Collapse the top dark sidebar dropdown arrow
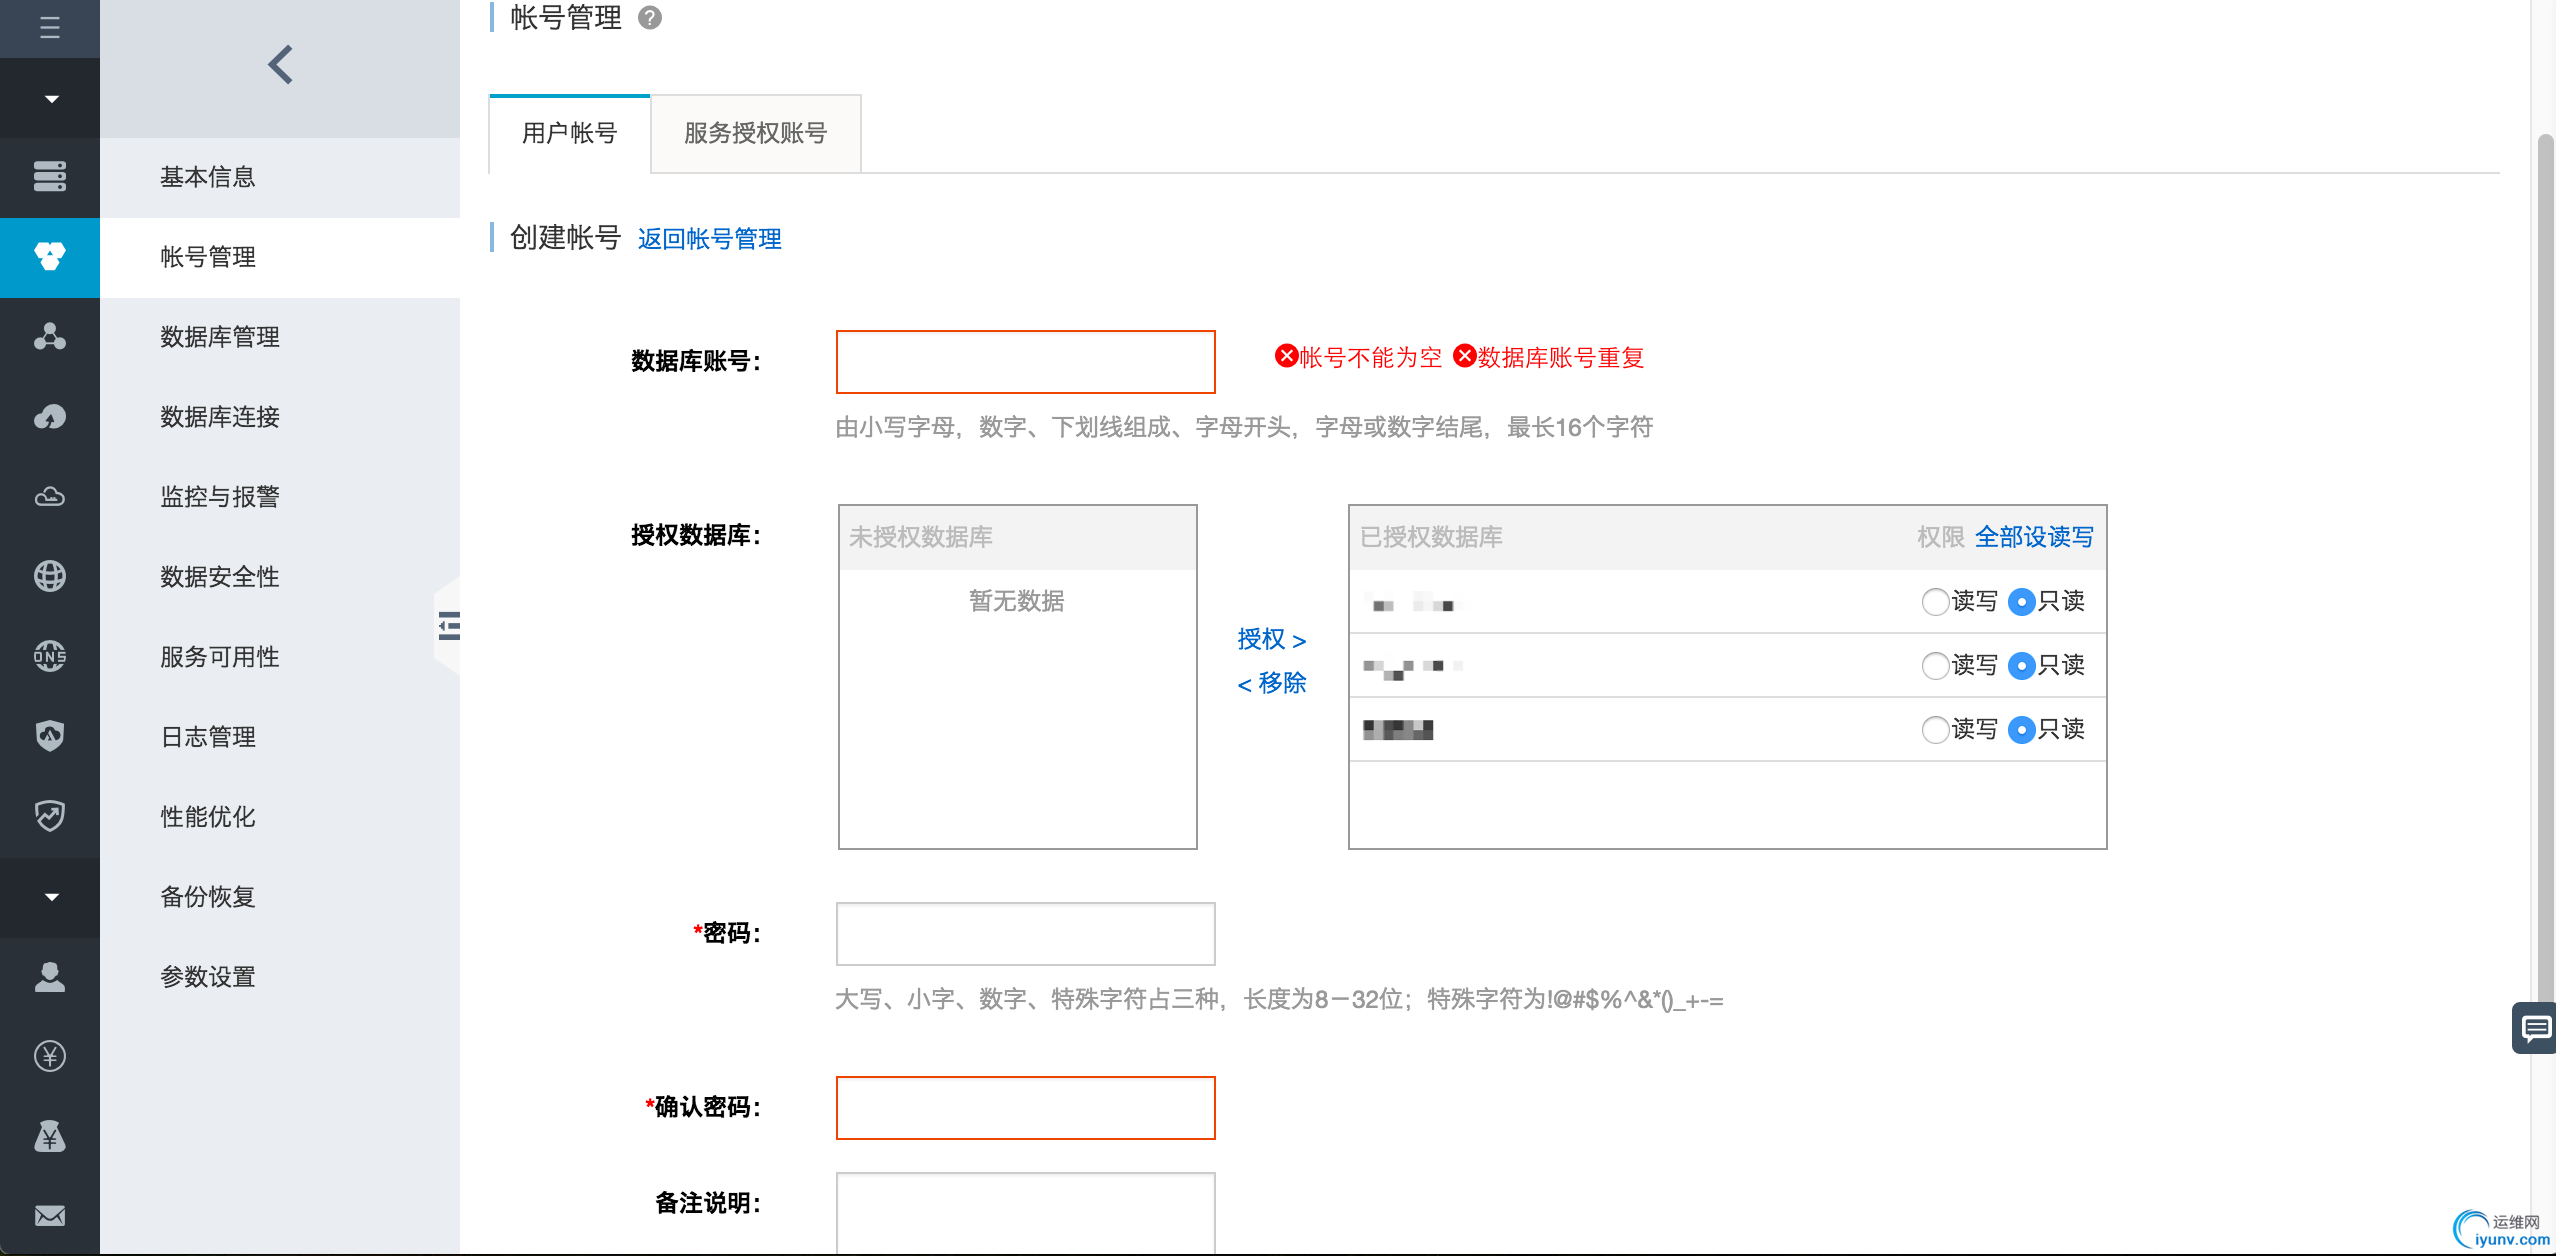Screen dimensions: 2556x1256 tap(51, 98)
